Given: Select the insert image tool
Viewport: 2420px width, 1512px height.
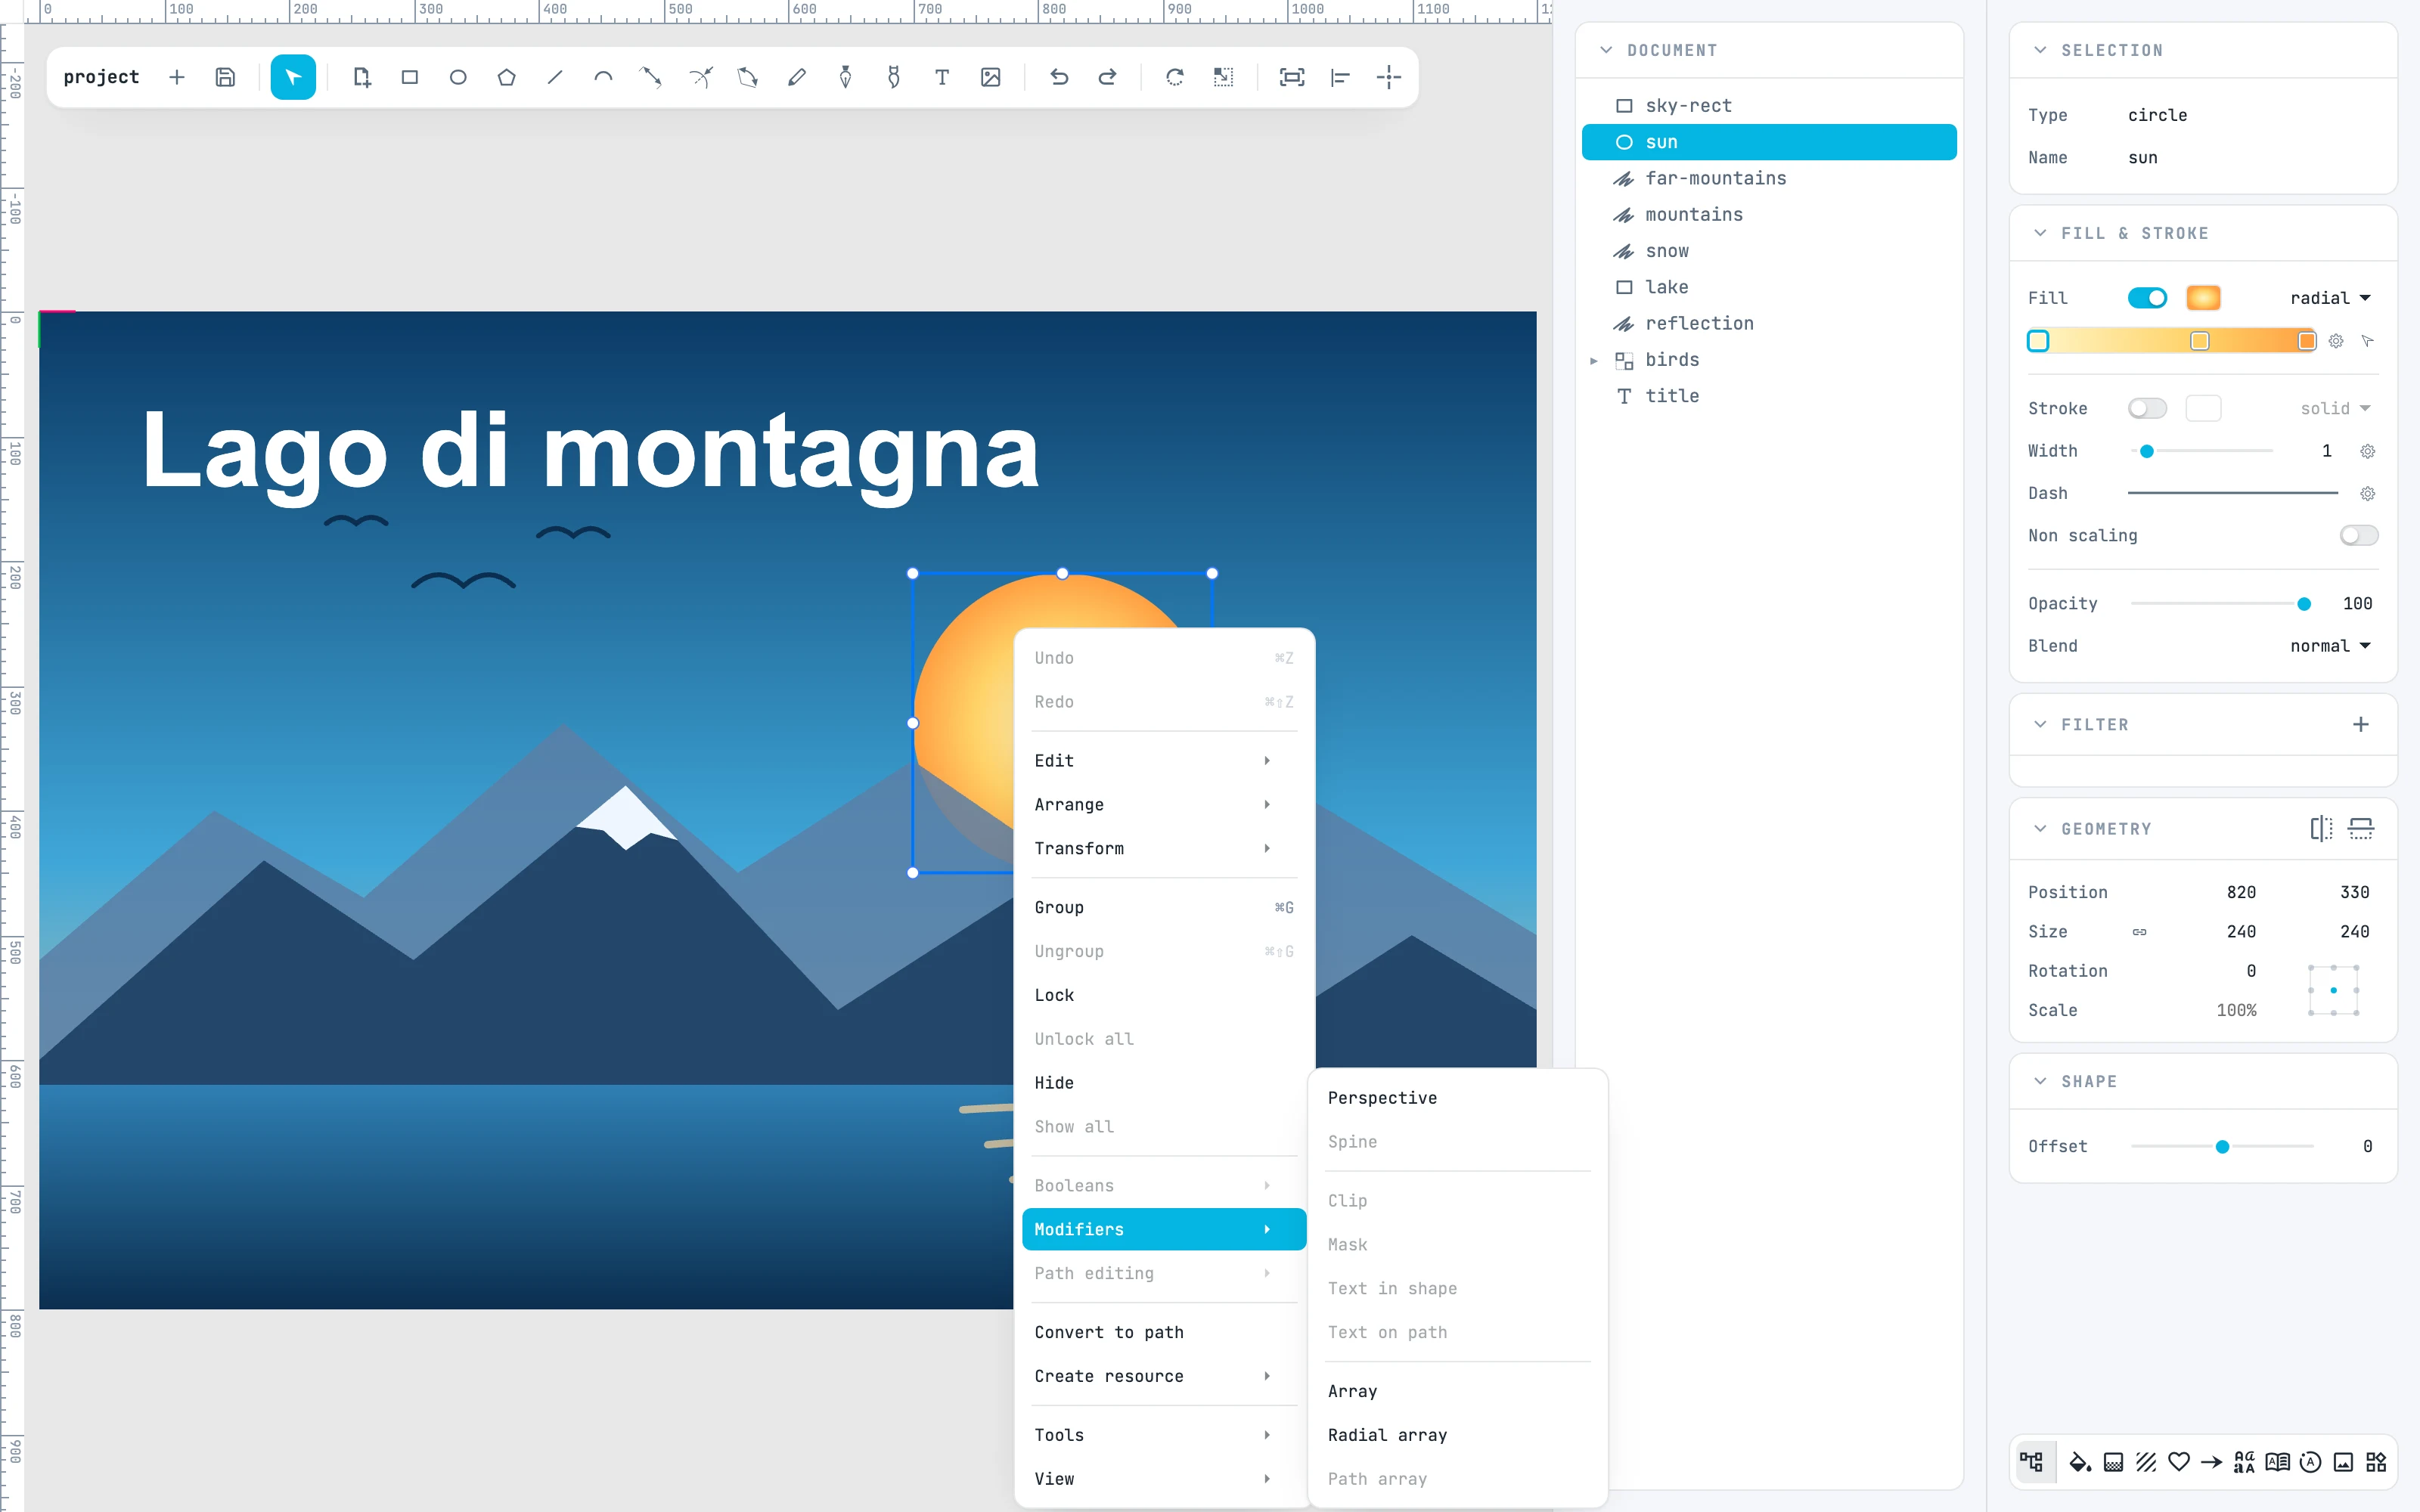Looking at the screenshot, I should pos(990,77).
